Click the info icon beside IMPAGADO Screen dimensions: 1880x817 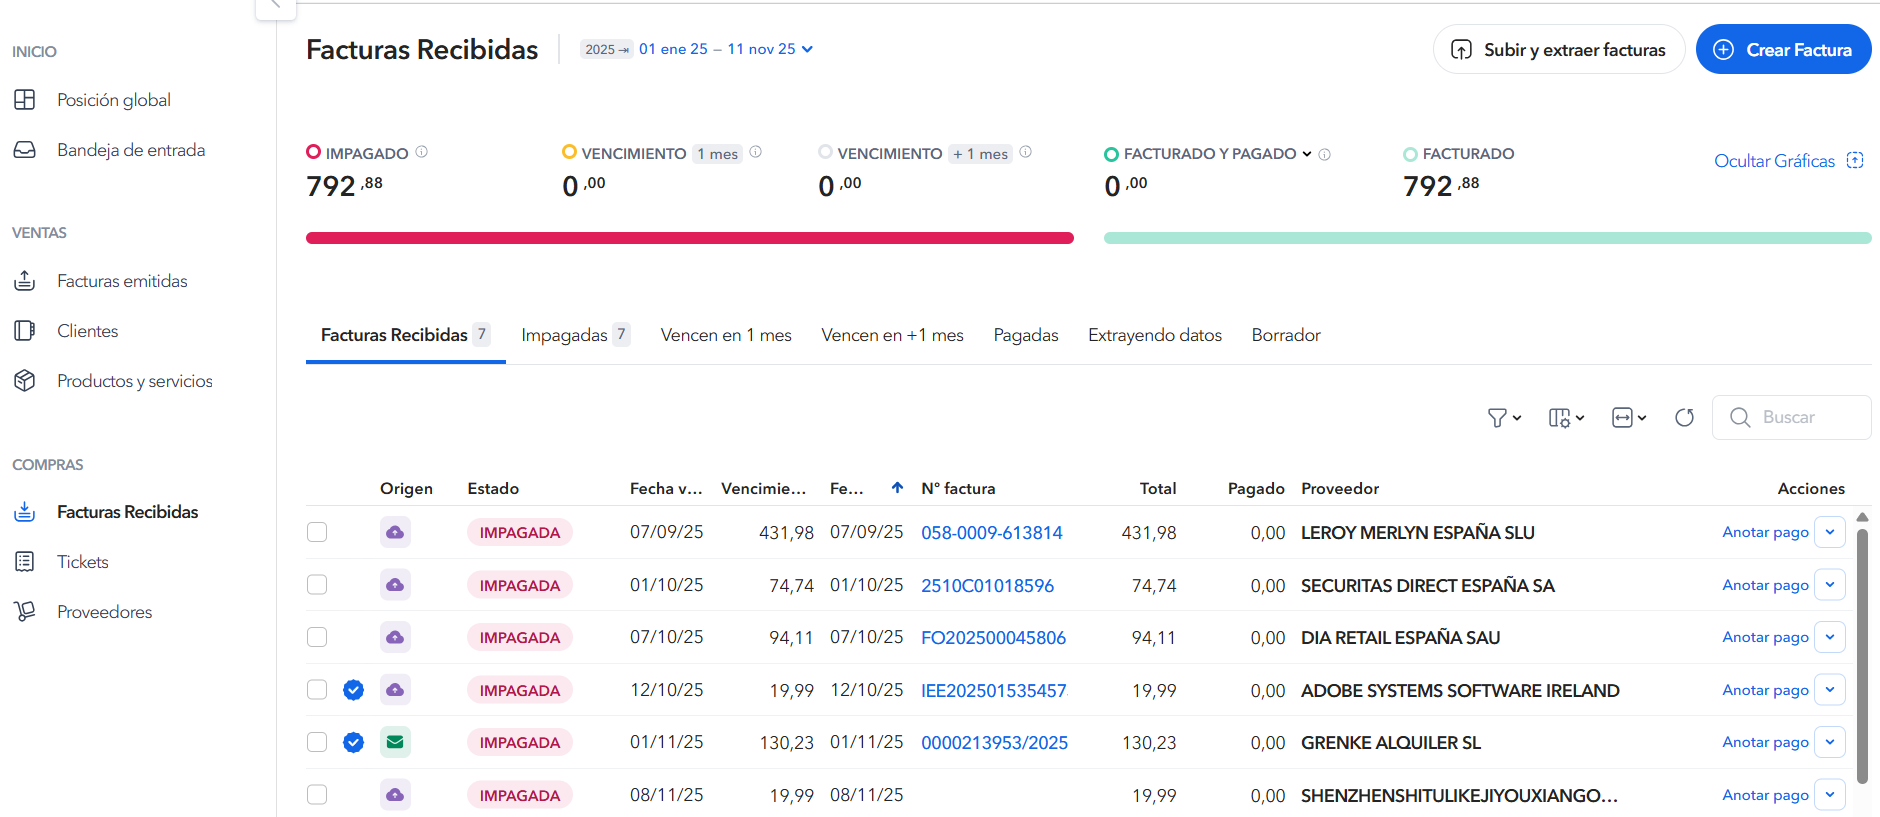pos(422,152)
